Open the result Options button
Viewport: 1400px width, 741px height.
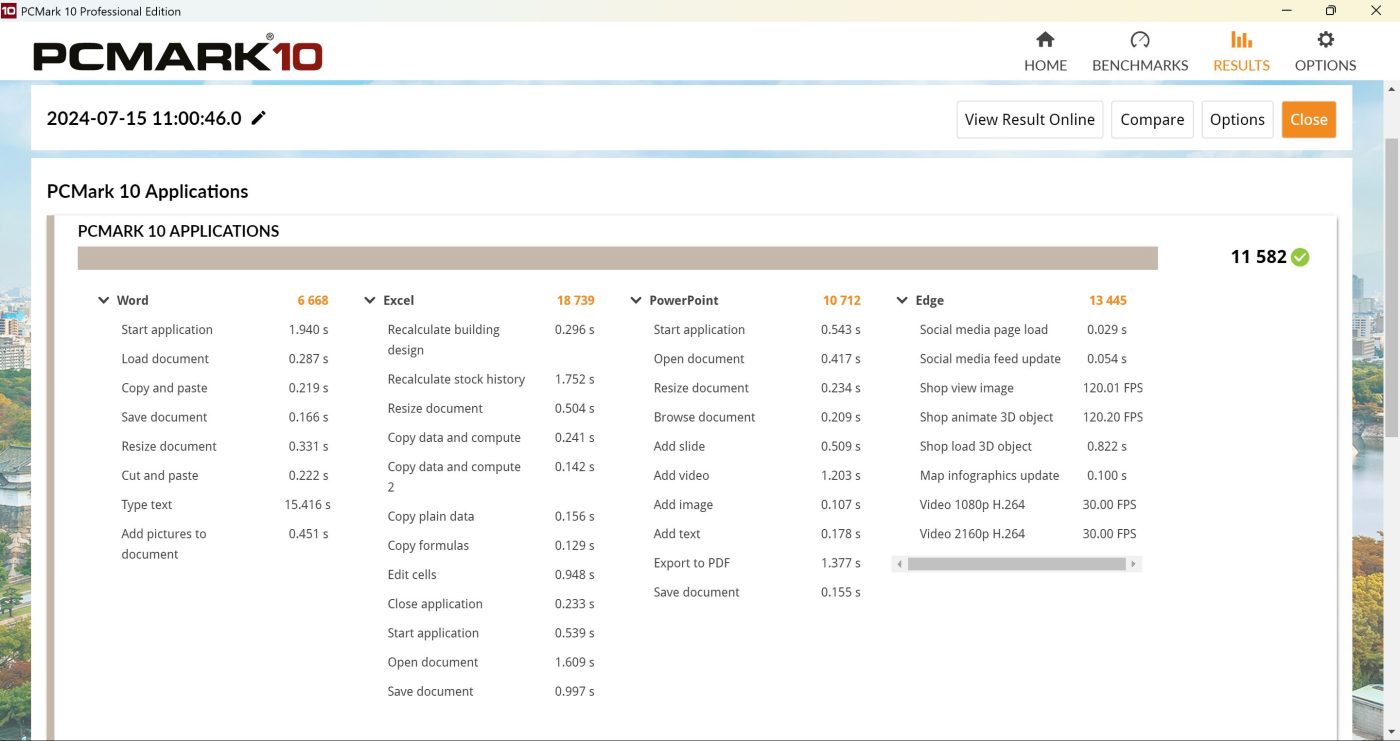(x=1237, y=119)
